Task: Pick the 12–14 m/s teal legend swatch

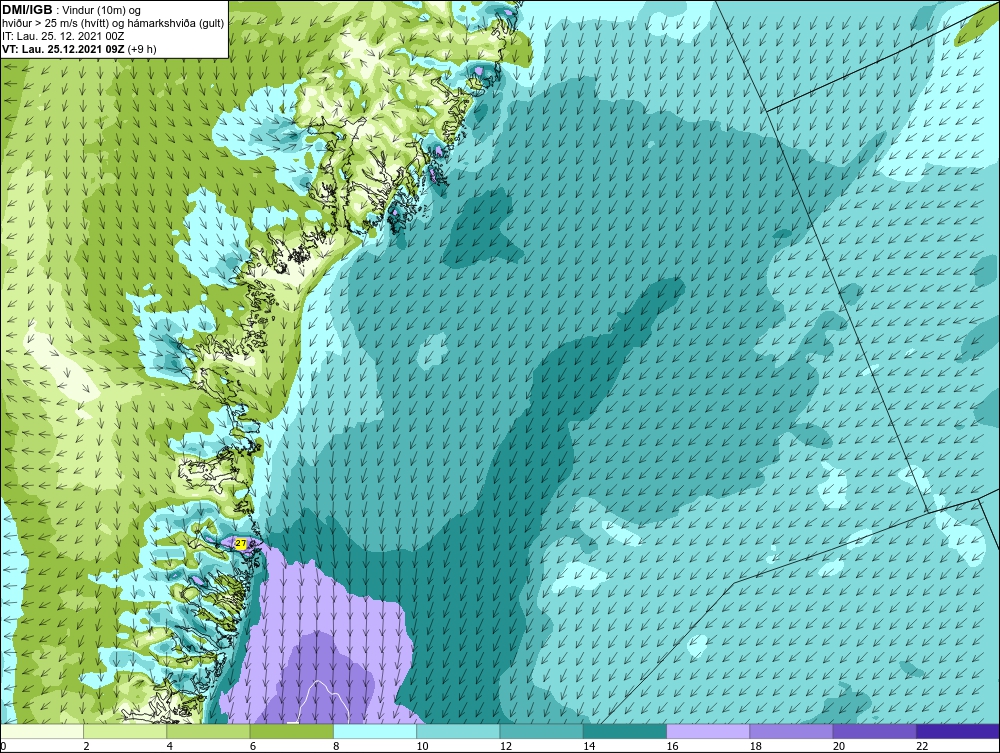Action: point(541,731)
